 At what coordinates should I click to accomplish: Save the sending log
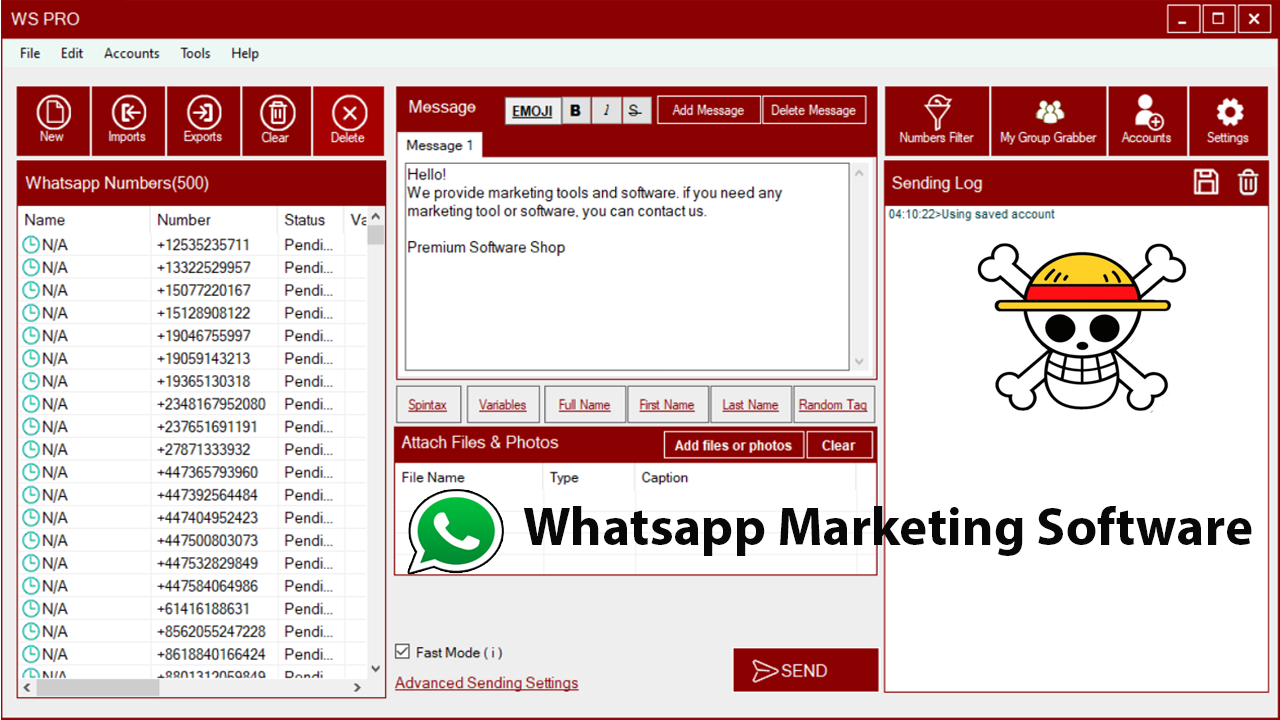click(1206, 182)
